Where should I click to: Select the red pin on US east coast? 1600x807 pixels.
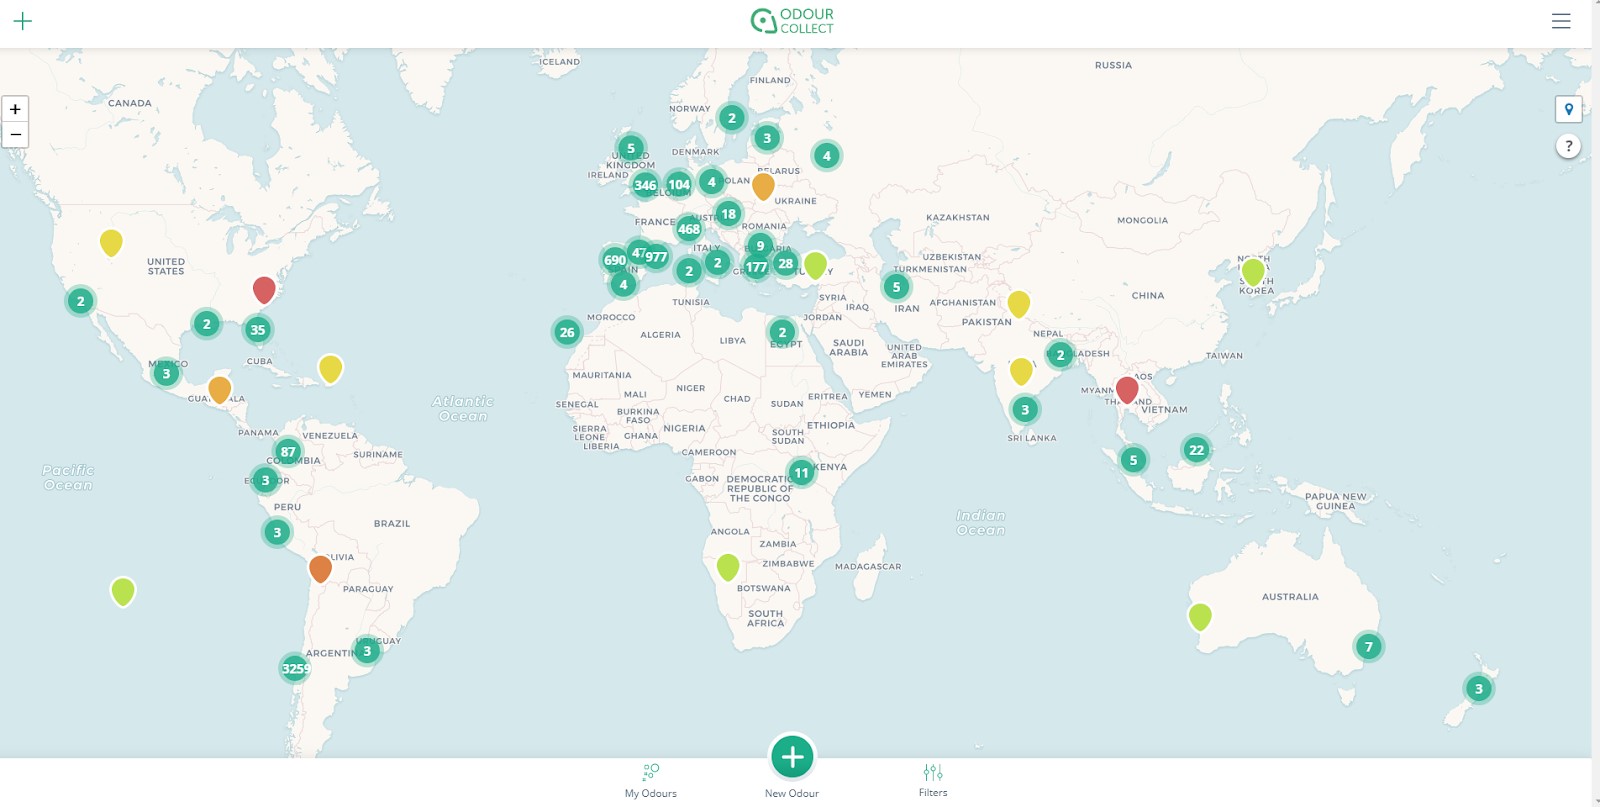264,289
